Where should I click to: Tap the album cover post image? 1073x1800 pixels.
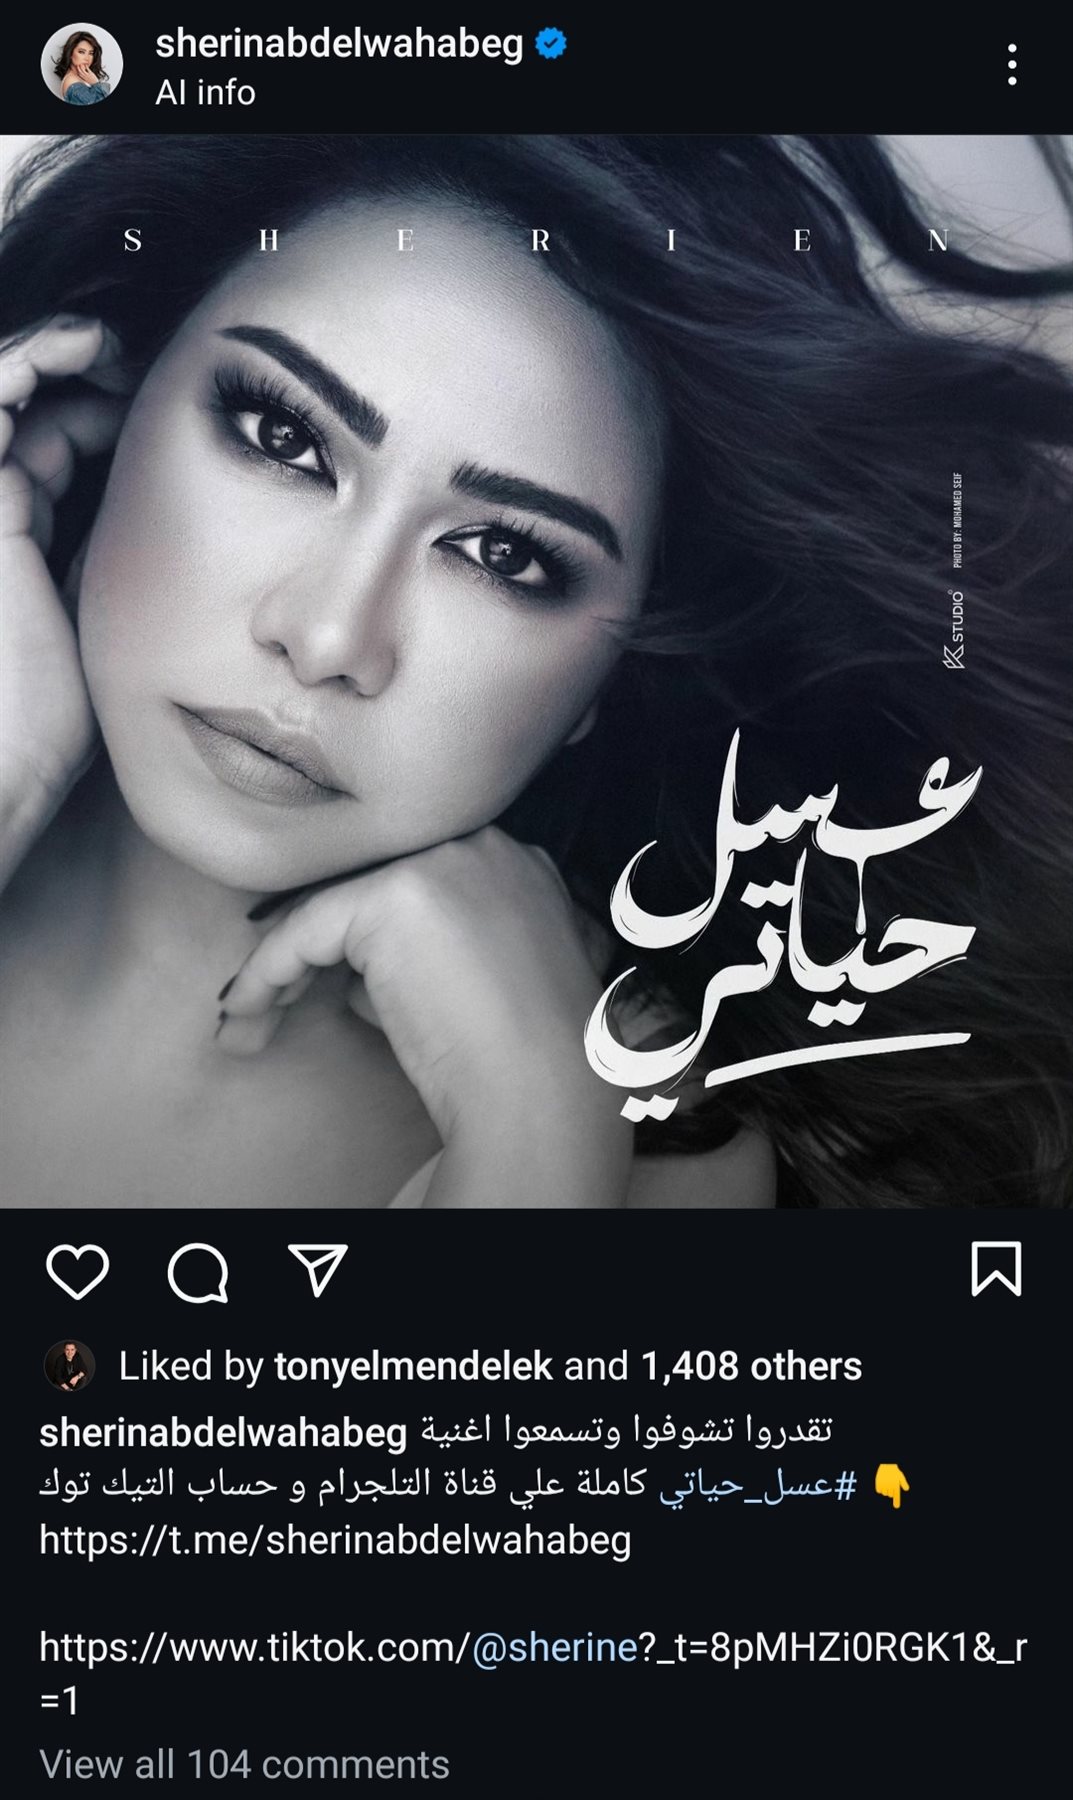click(536, 671)
